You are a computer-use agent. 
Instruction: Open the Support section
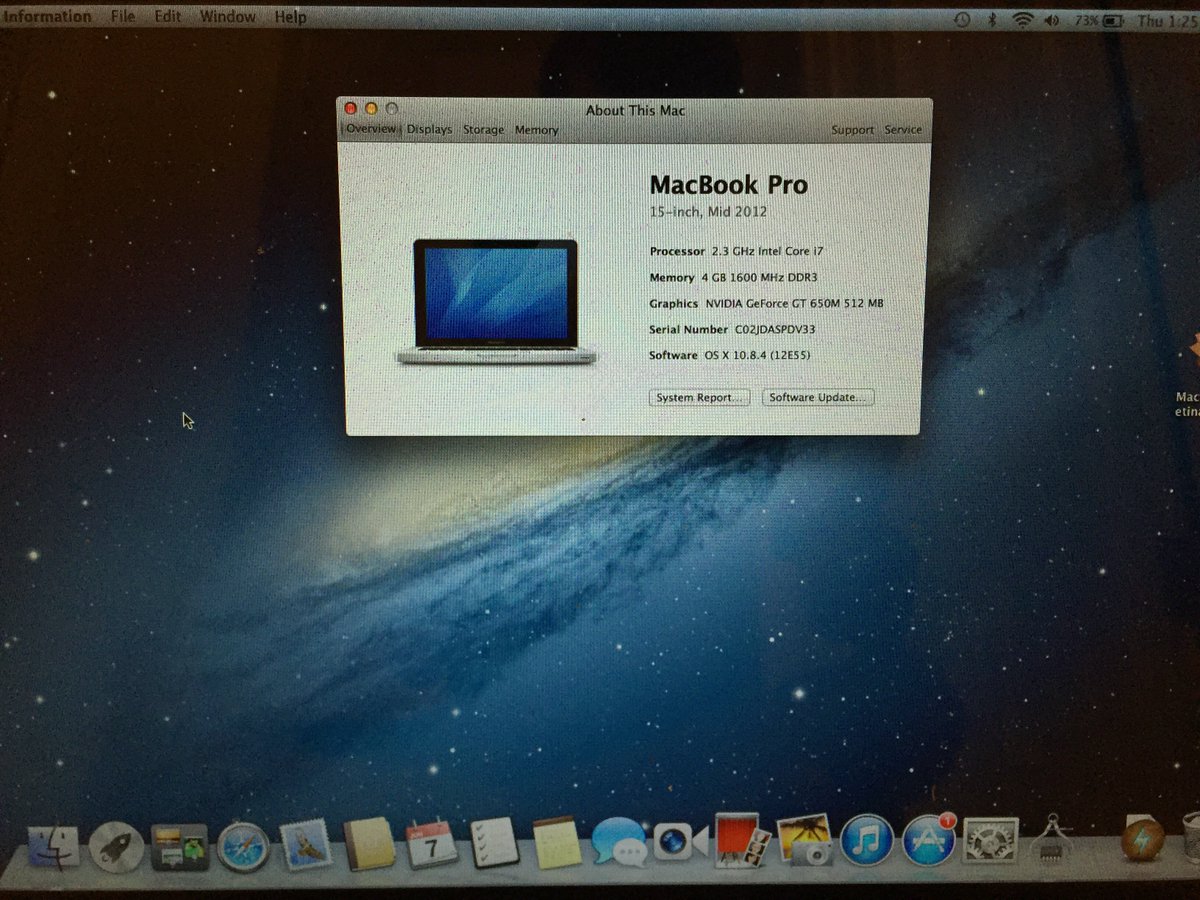click(x=852, y=130)
